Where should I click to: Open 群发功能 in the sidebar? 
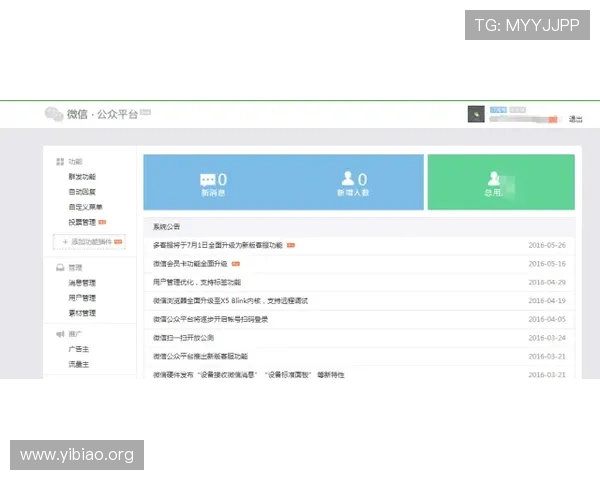82,176
